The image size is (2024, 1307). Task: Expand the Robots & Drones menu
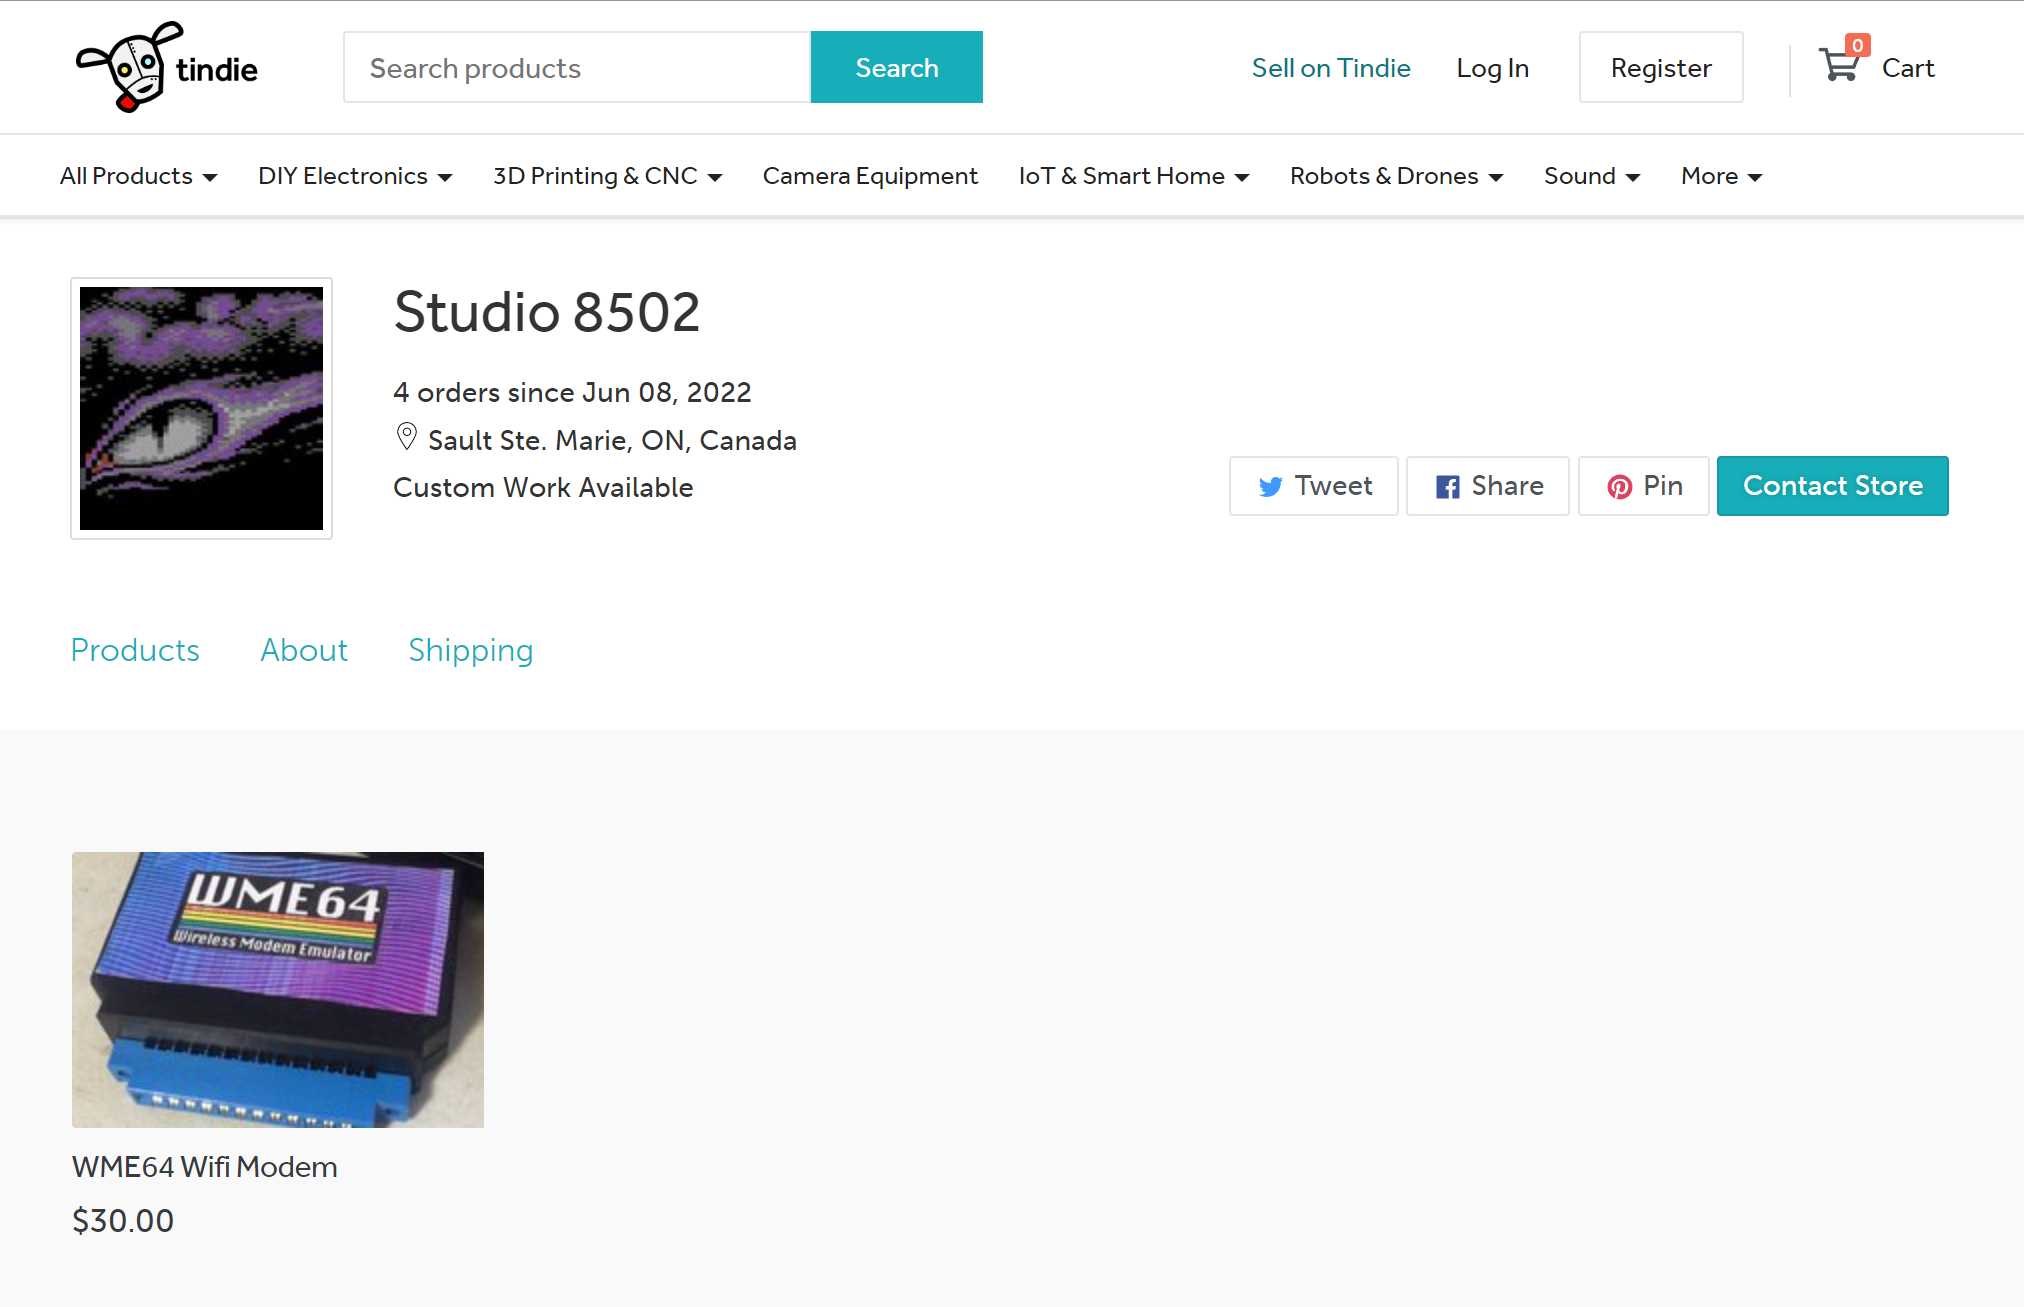(x=1396, y=176)
